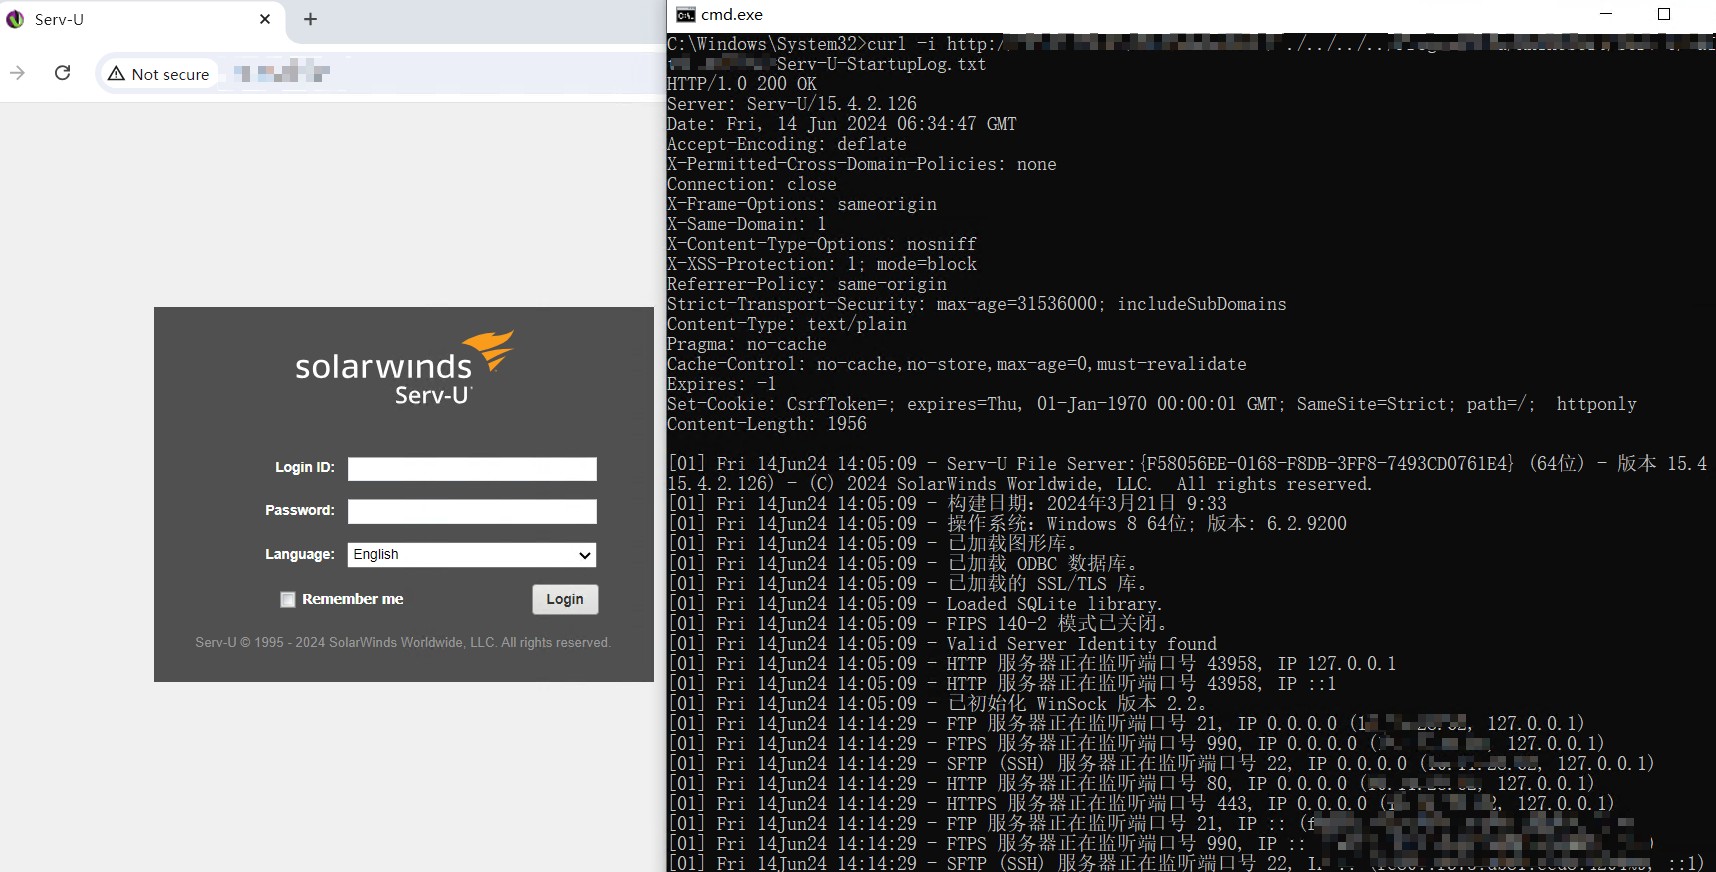
Task: Click the HTTP/1.0 200 OK line
Action: click(x=742, y=84)
